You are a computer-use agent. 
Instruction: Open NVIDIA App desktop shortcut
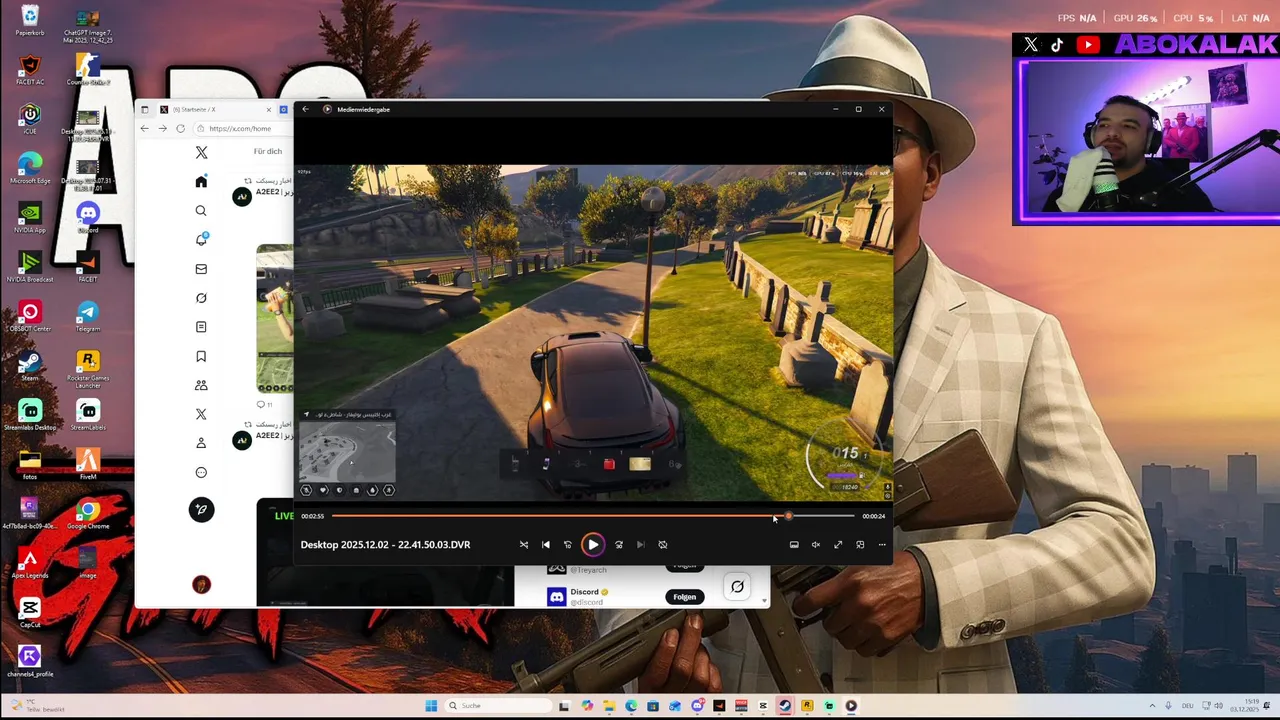click(30, 216)
